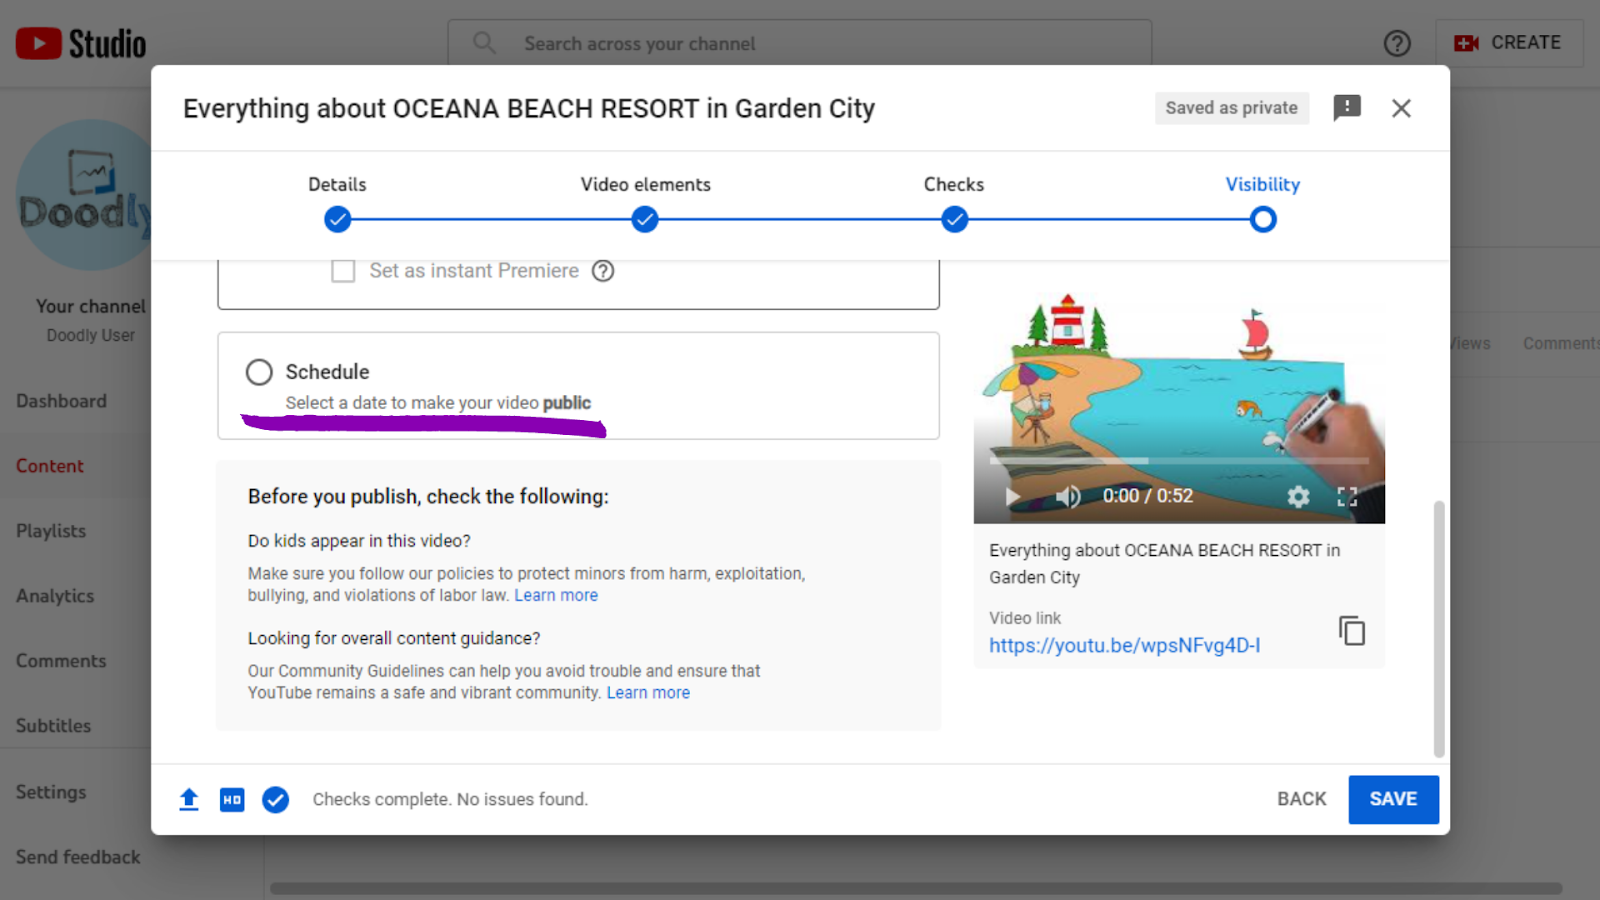The width and height of the screenshot is (1600, 900).
Task: Click the 0:00 / 0:52 timestamp
Action: 1148,496
